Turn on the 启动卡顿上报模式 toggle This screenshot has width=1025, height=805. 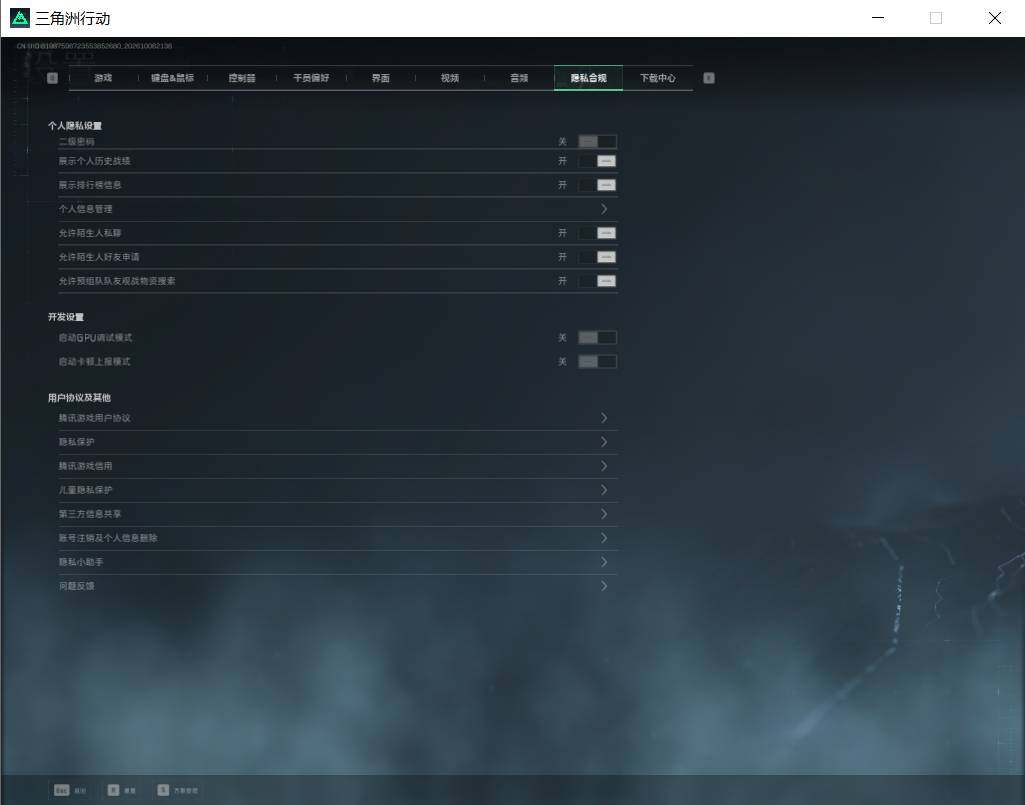click(597, 362)
